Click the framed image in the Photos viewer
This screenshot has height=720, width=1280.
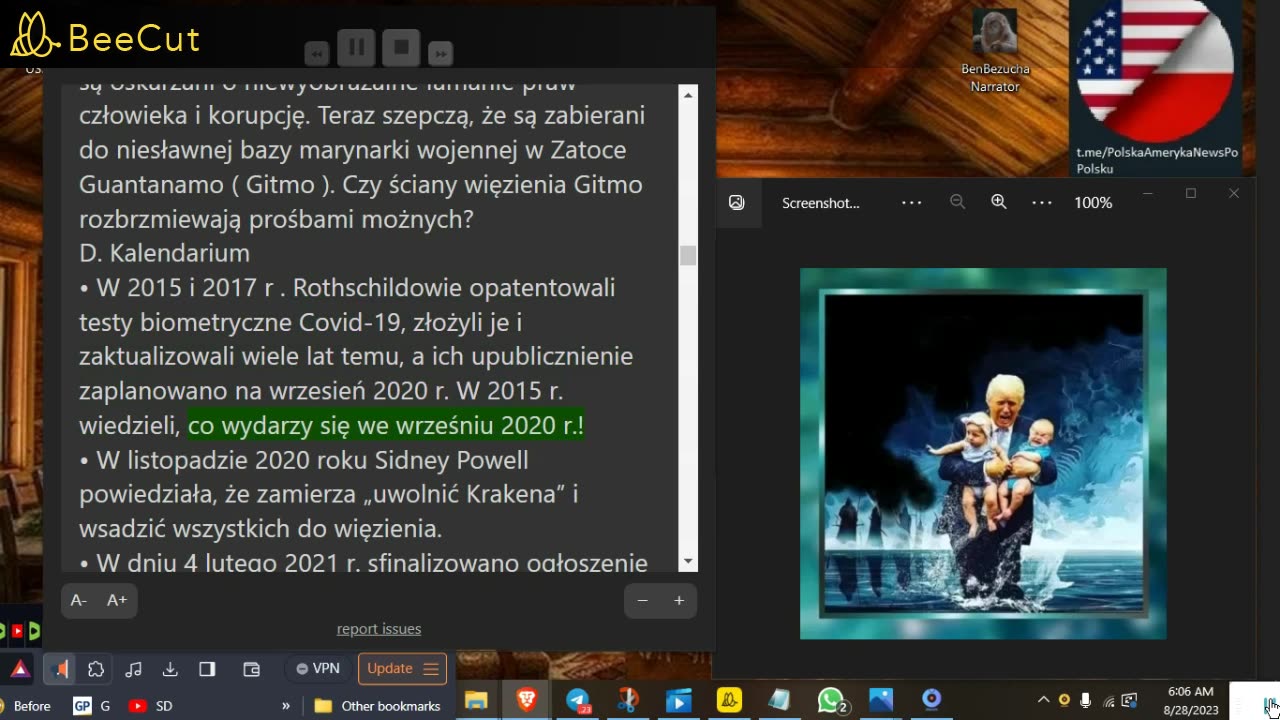point(983,453)
